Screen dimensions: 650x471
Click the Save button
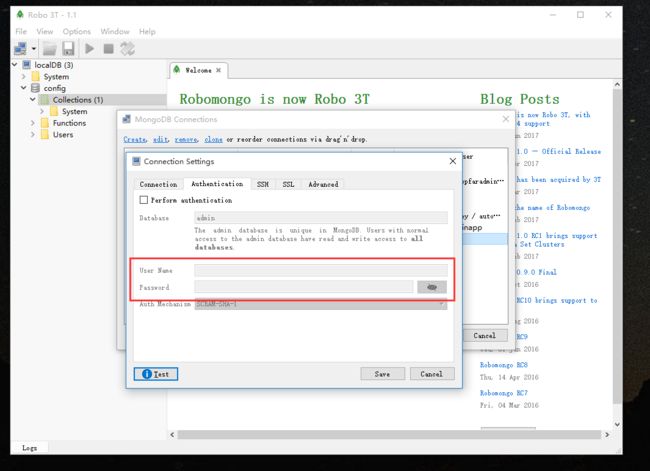tap(382, 374)
